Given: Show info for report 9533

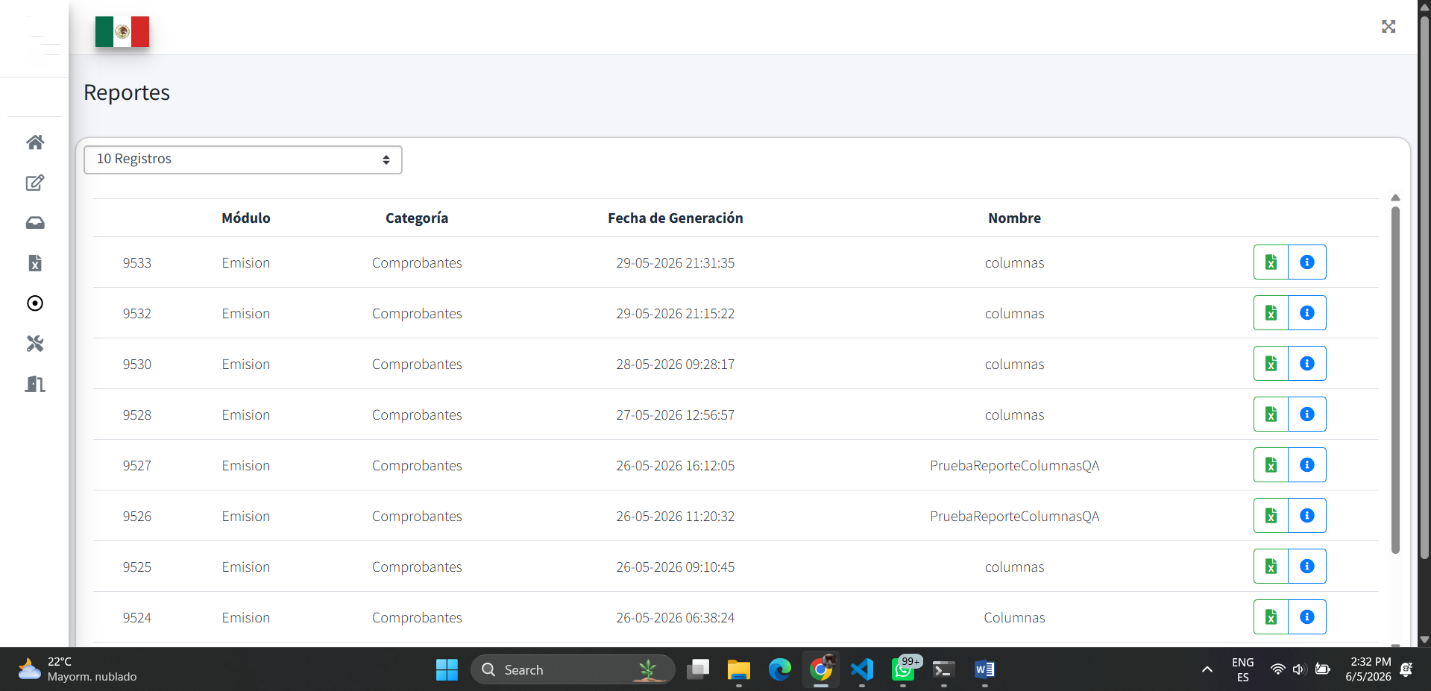Looking at the screenshot, I should [1307, 263].
